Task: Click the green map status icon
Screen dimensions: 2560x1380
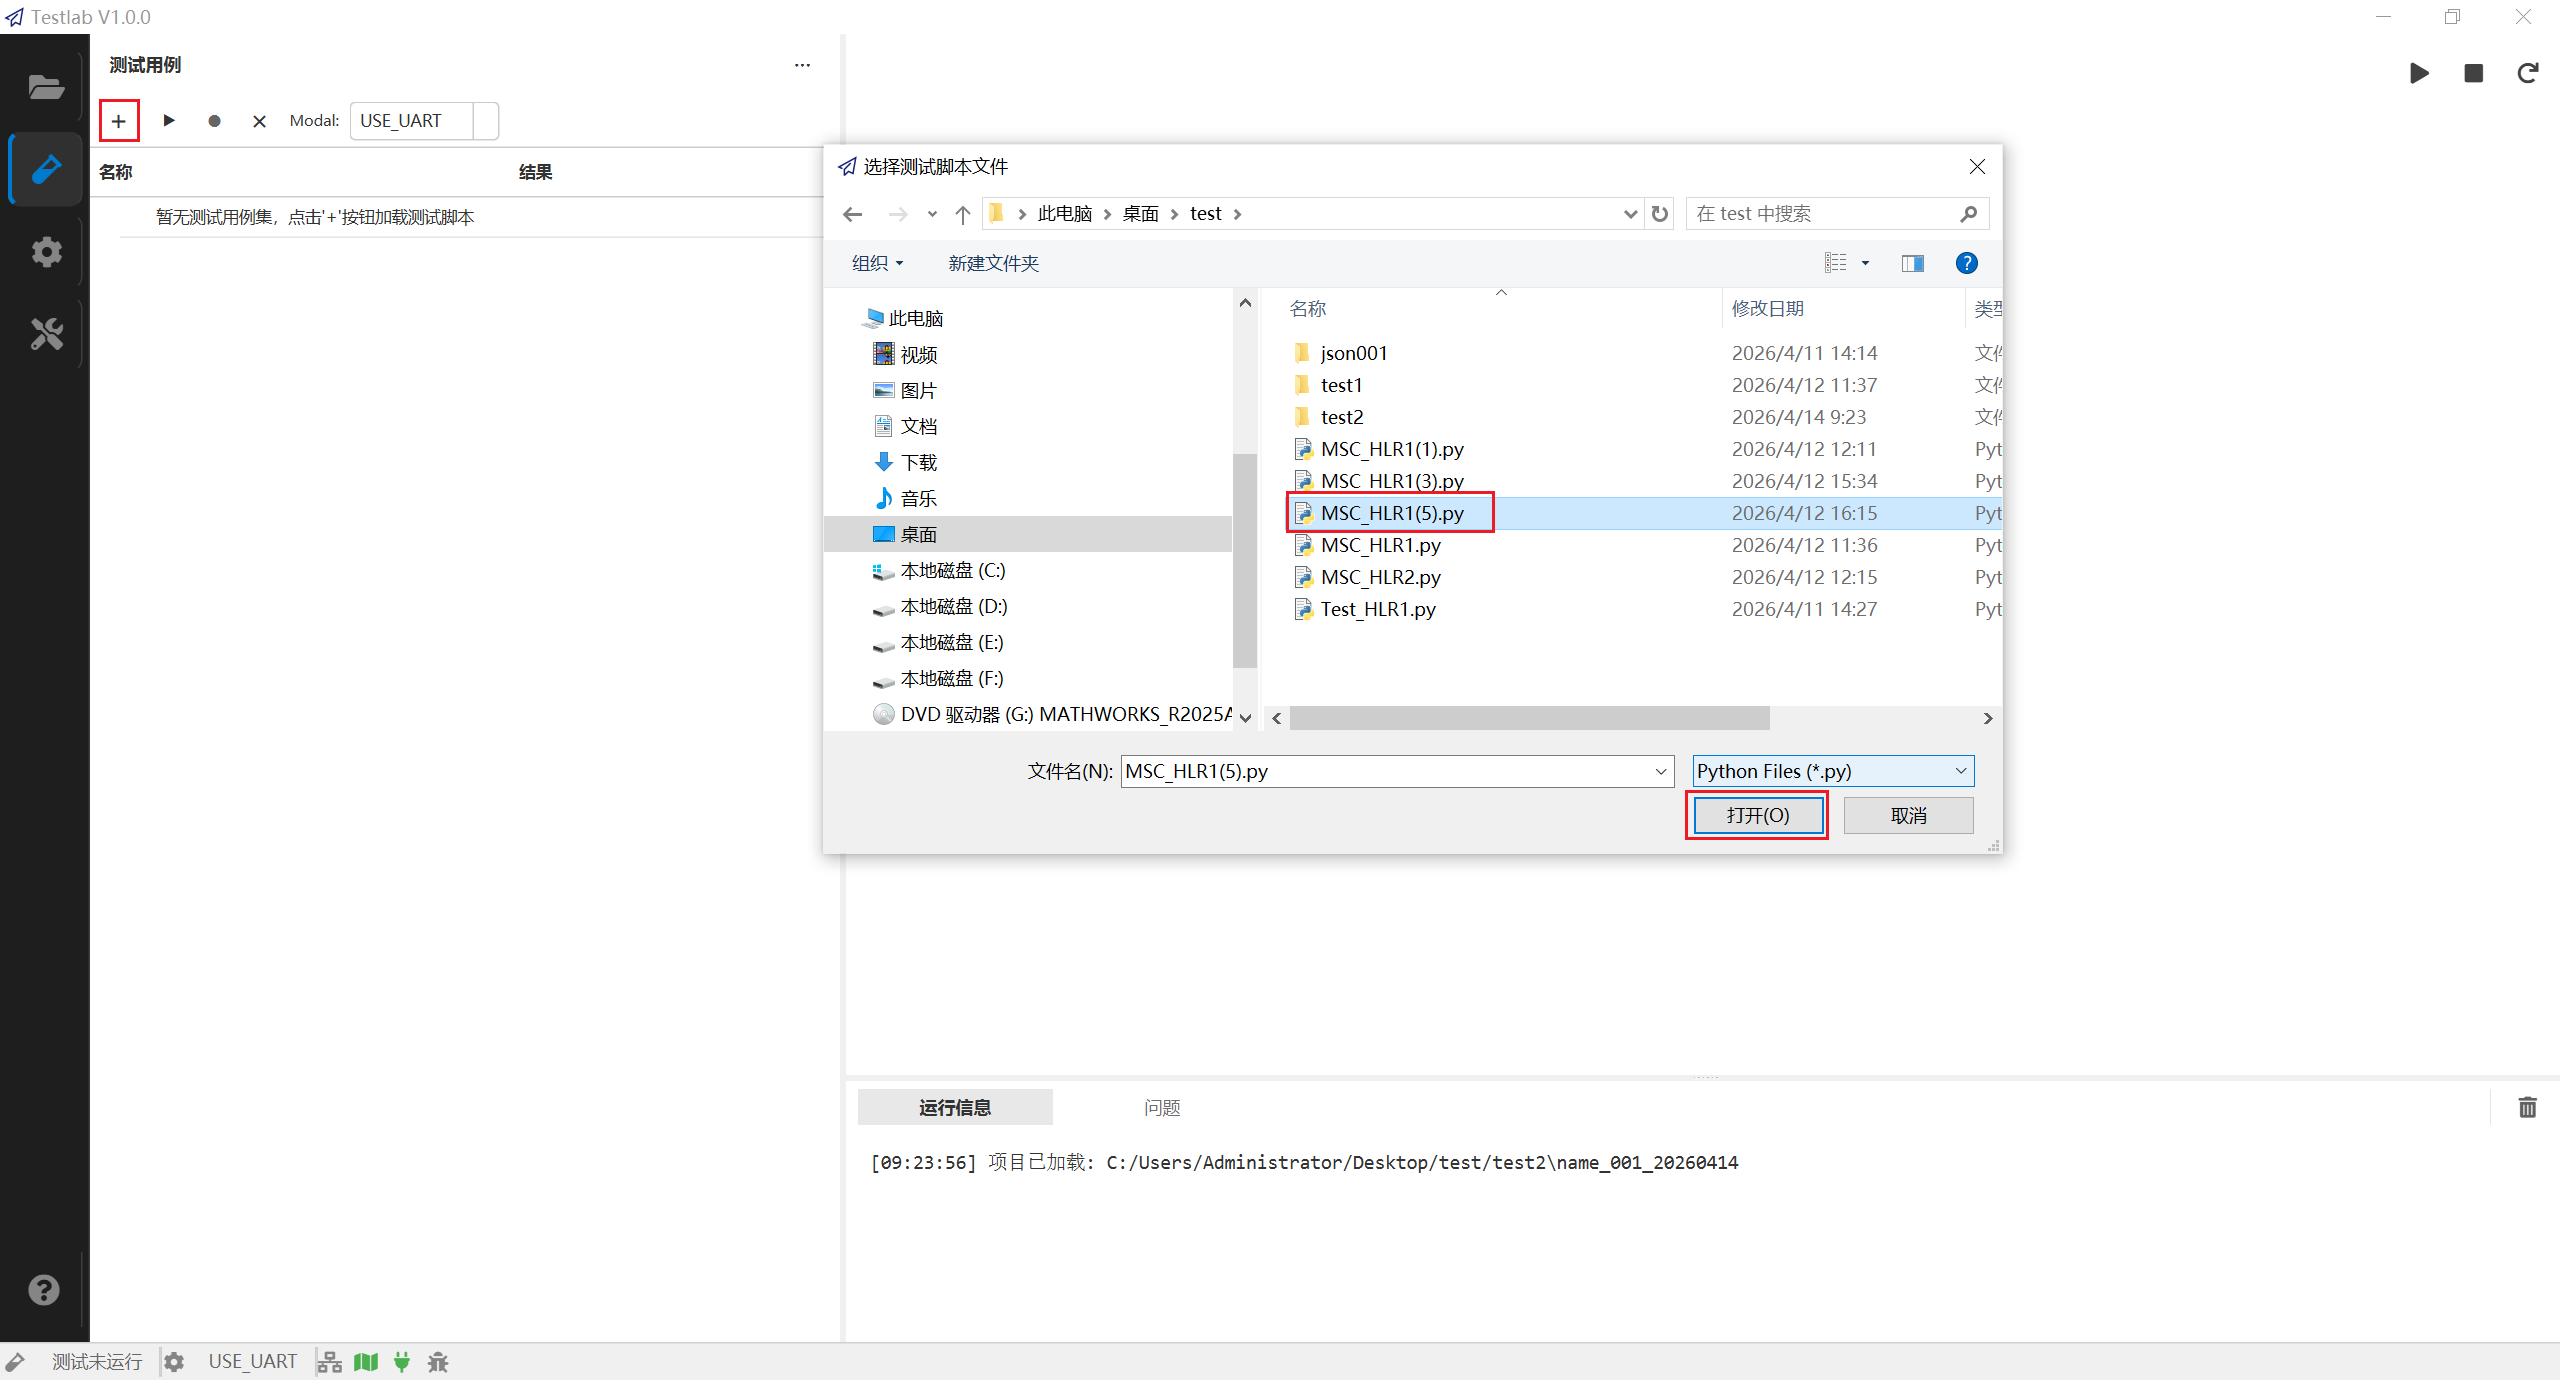Action: click(366, 1361)
